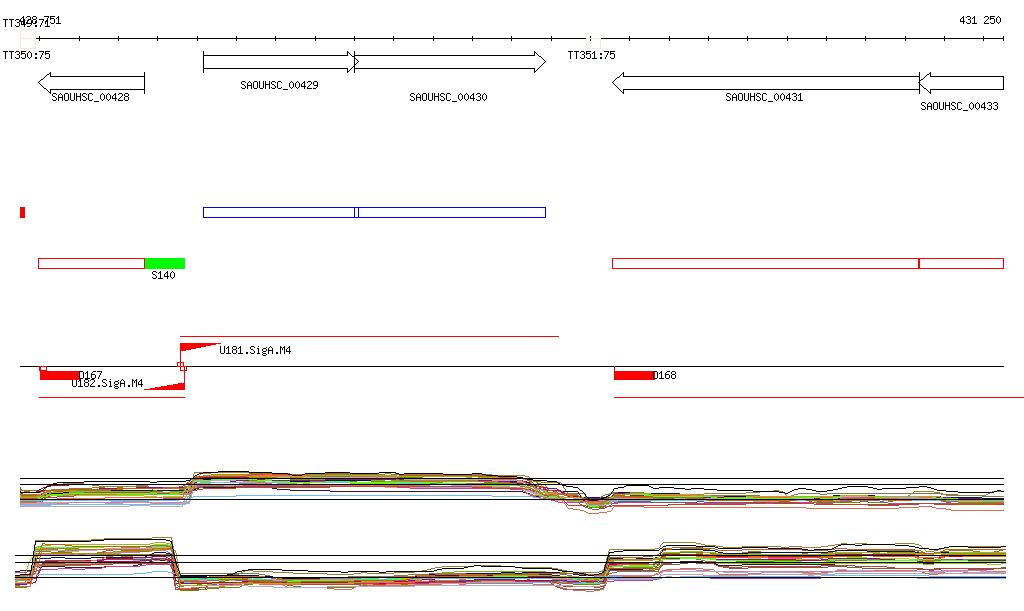Select red outlined box left of S140
The width and height of the screenshot is (1024, 611).
point(91,263)
